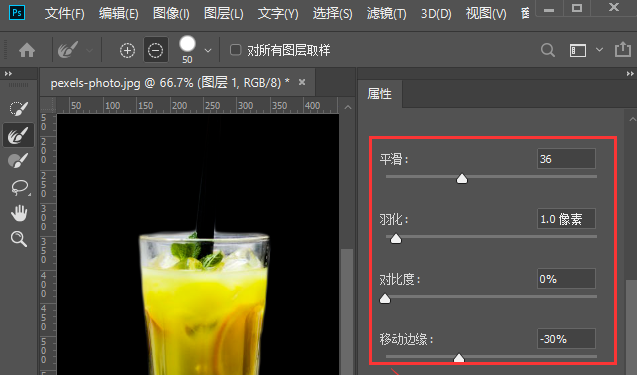Click the share export icon
This screenshot has width=637, height=375.
[x=622, y=50]
